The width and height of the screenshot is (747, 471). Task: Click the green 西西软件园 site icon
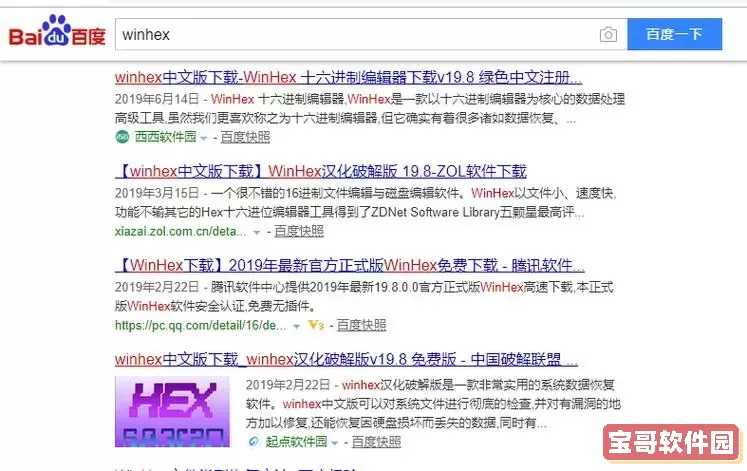click(122, 137)
